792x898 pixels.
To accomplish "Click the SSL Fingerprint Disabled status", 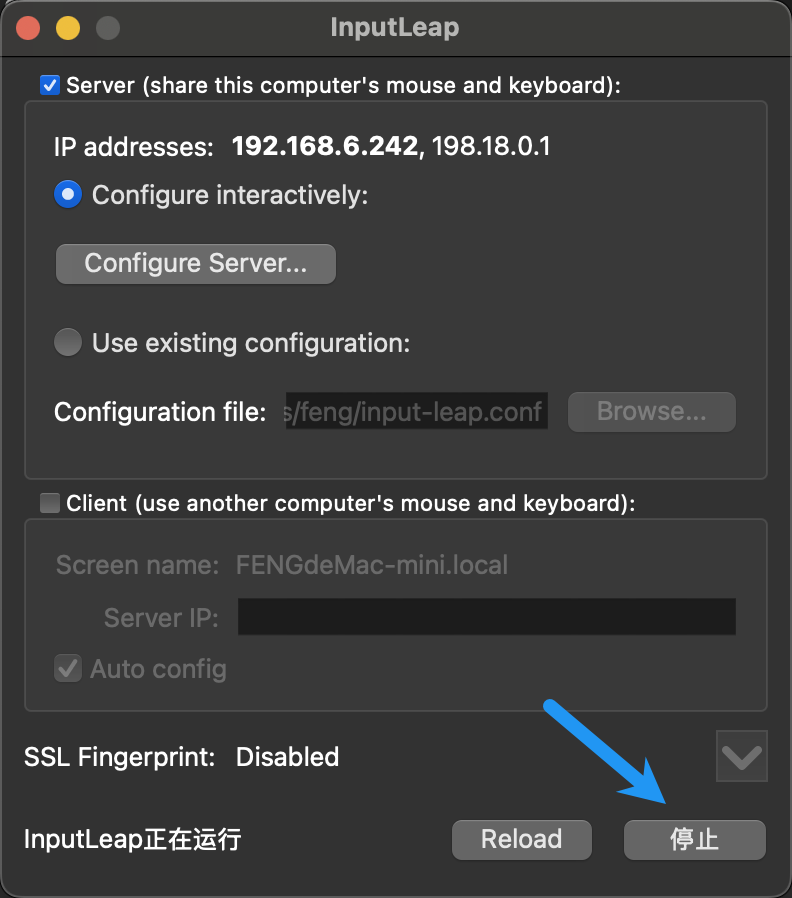I will [x=287, y=757].
